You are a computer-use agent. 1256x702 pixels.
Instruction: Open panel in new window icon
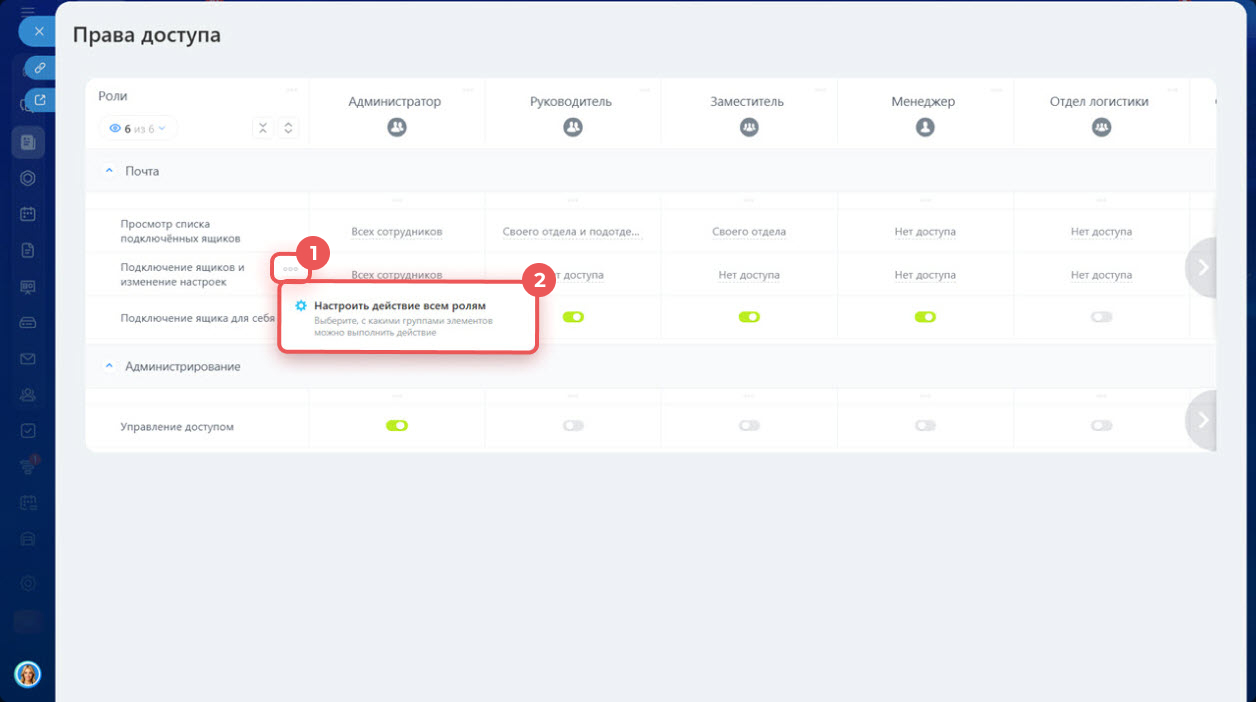coord(39,100)
